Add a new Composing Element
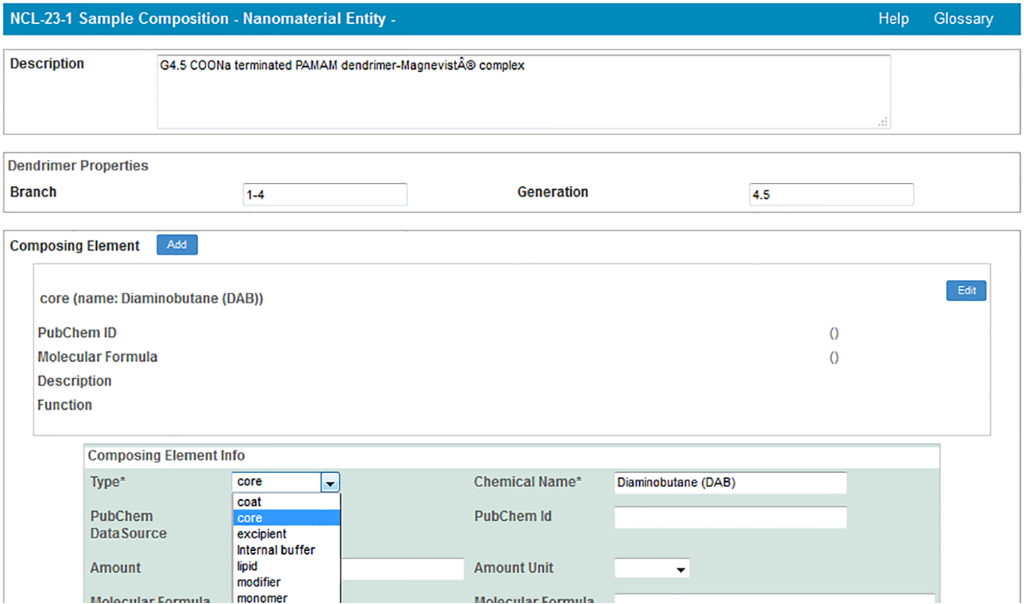 click(177, 245)
